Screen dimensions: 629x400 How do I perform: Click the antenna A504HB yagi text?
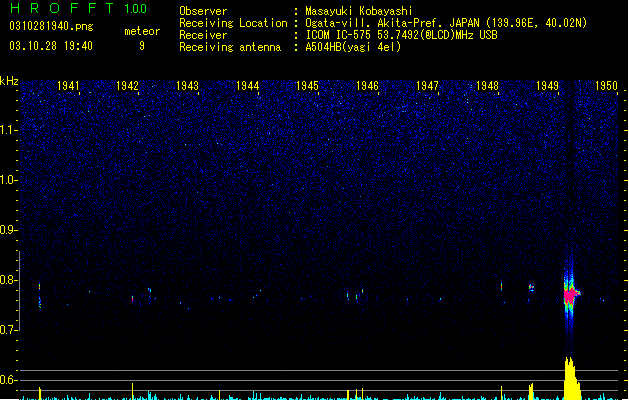353,47
